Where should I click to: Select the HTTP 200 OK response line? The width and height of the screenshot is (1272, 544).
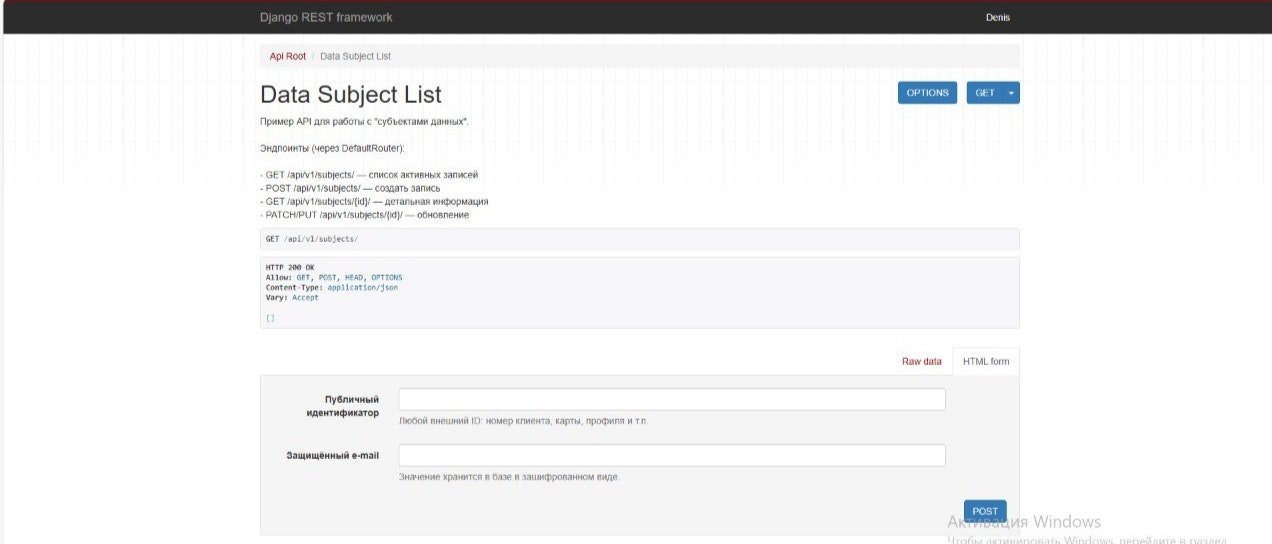290,267
